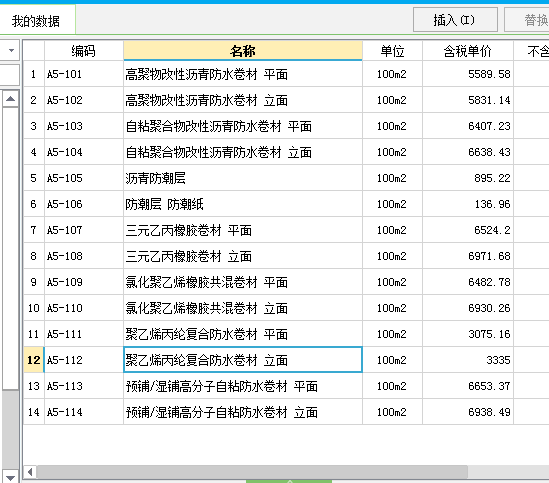The image size is (549, 483).
Task: Click the 名称 column header
Action: [243, 51]
